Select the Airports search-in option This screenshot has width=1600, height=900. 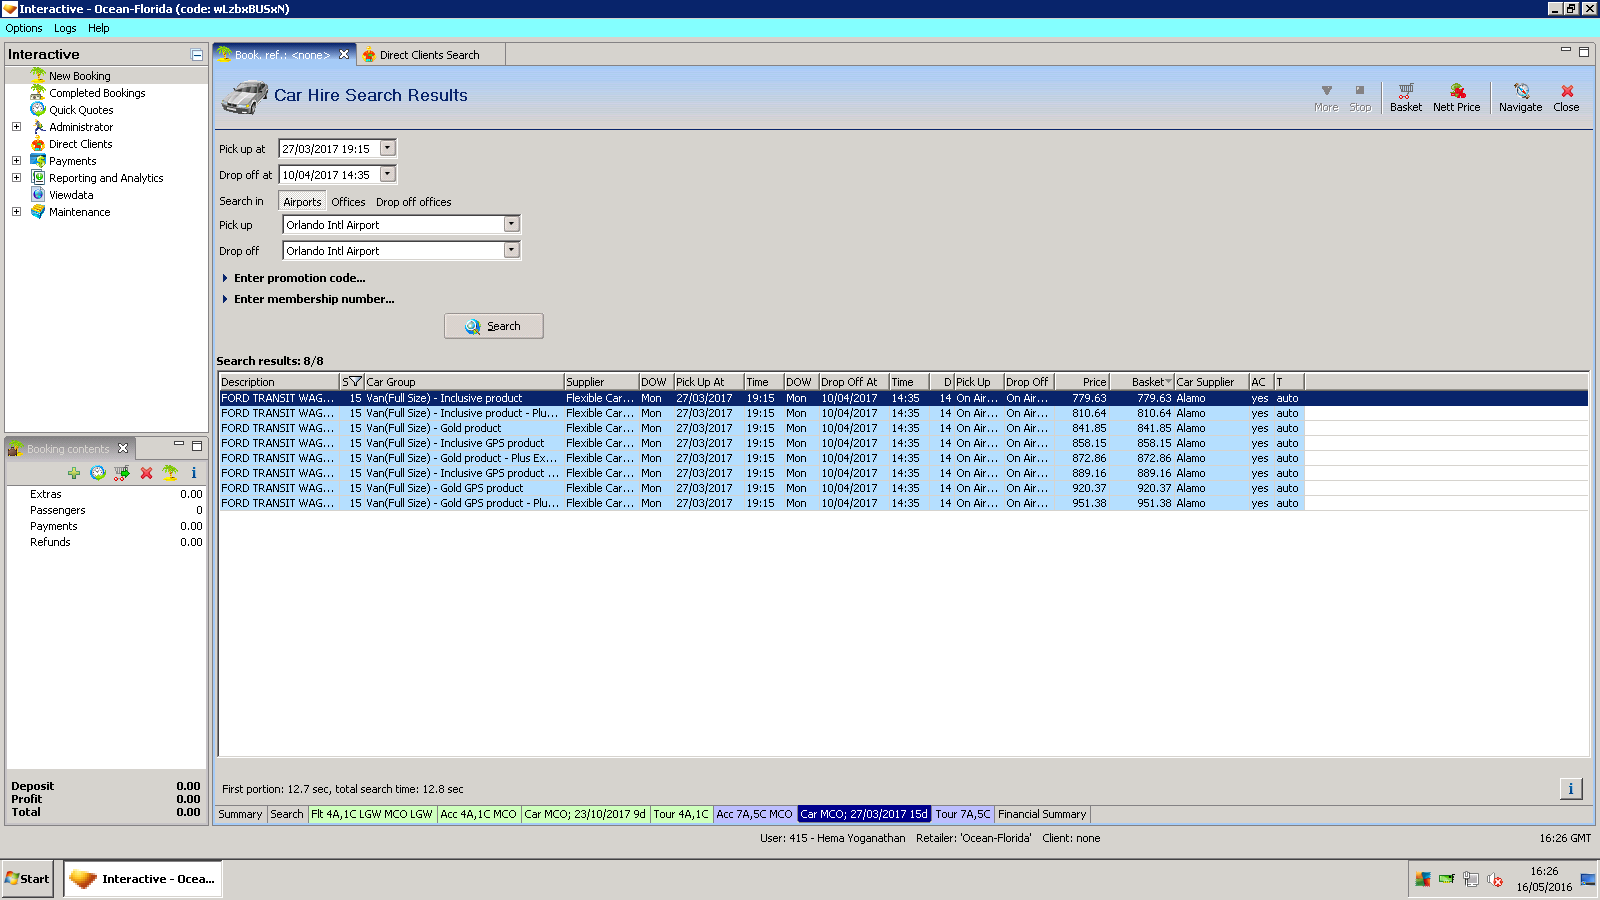tap(302, 202)
